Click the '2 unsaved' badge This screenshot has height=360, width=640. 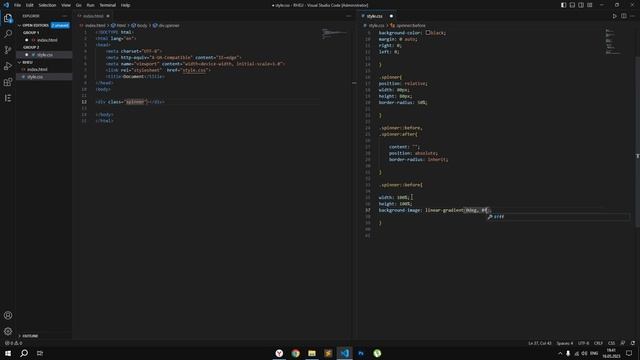tap(60, 25)
